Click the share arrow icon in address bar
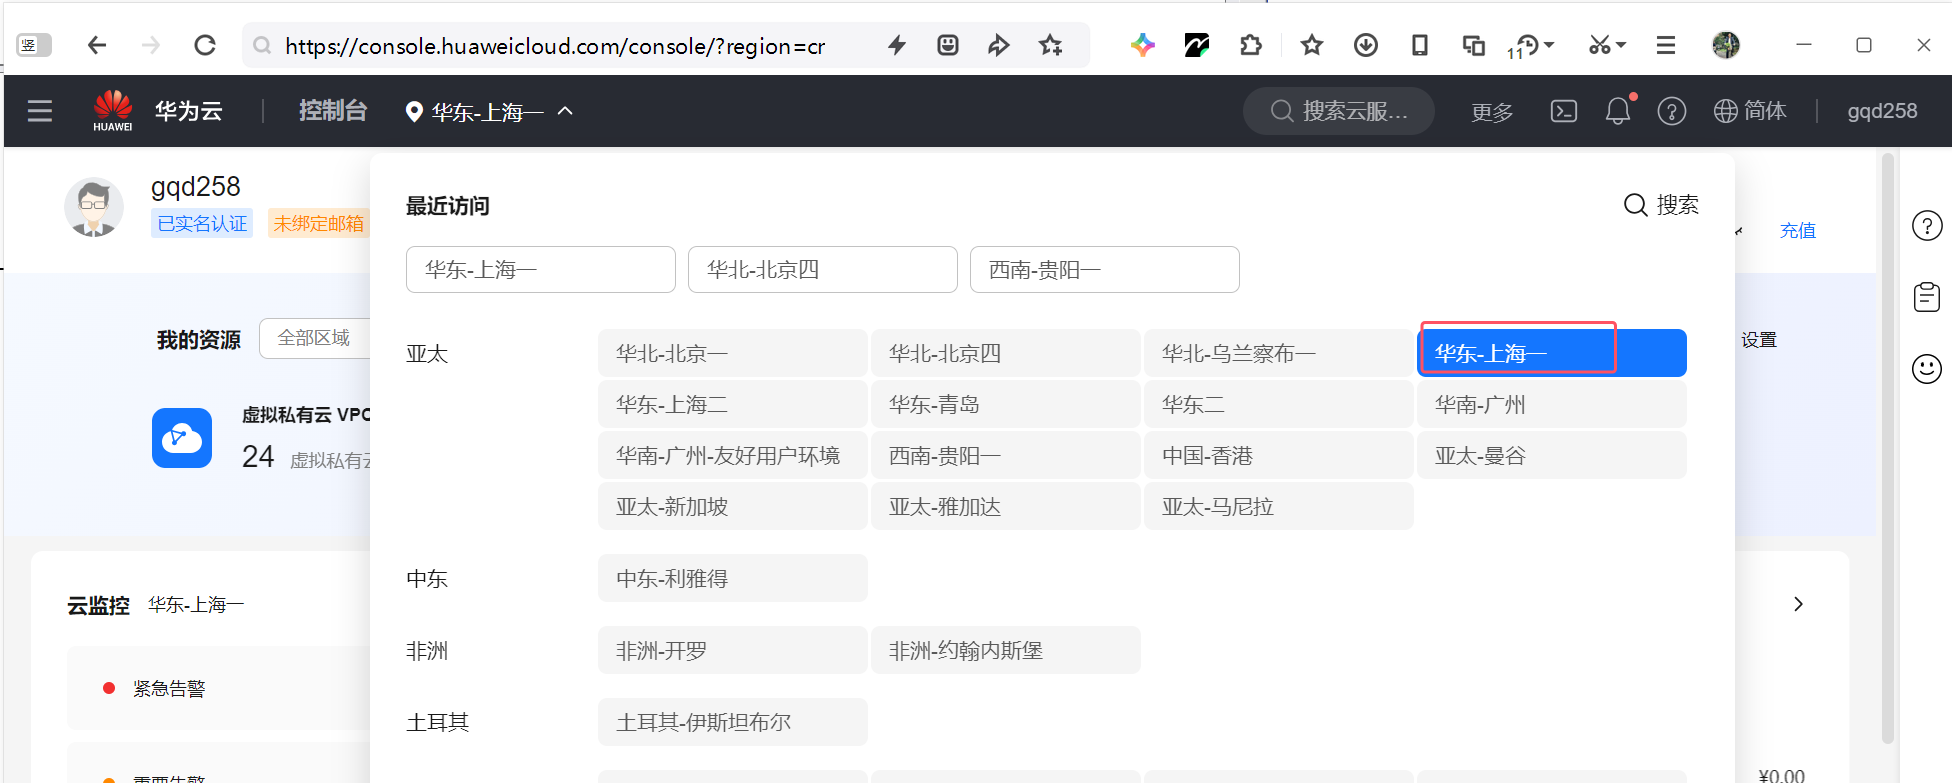Viewport: 1952px width, 783px height. pos(998,45)
